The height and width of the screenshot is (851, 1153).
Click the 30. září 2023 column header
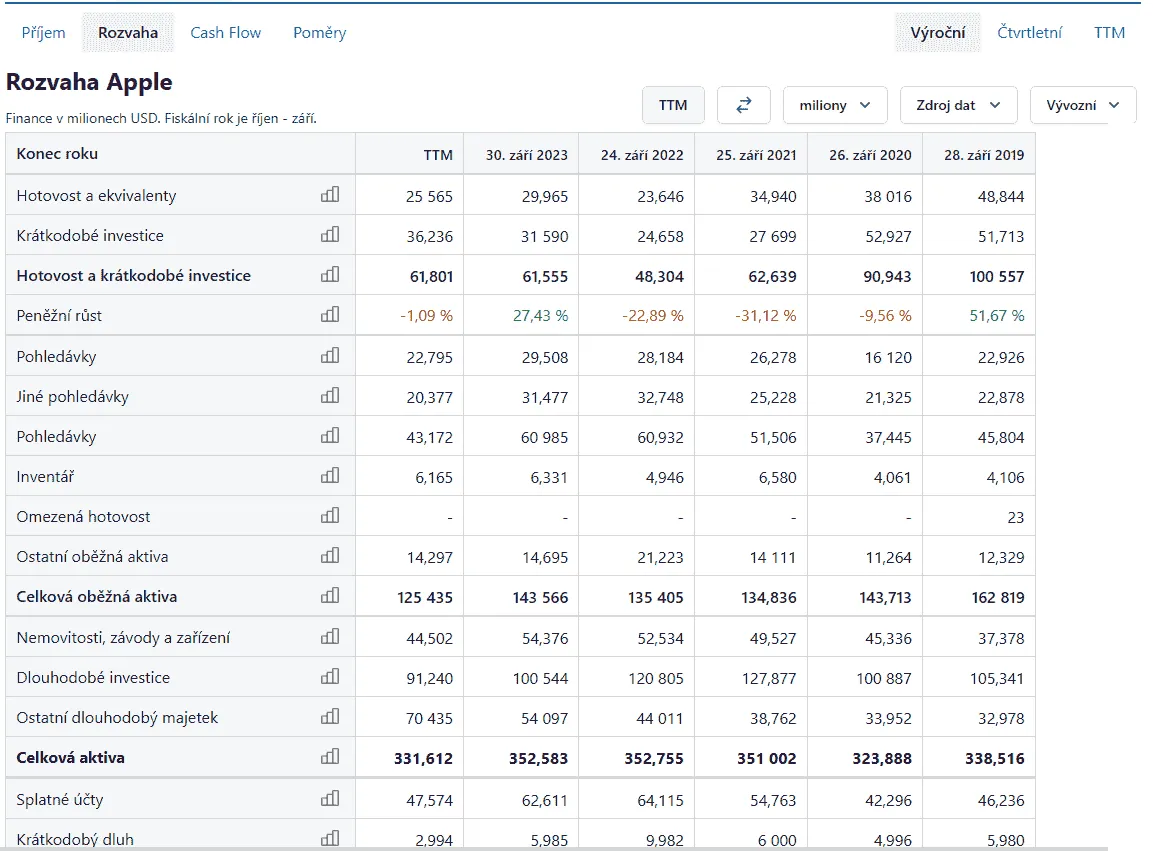pyautogui.click(x=526, y=155)
